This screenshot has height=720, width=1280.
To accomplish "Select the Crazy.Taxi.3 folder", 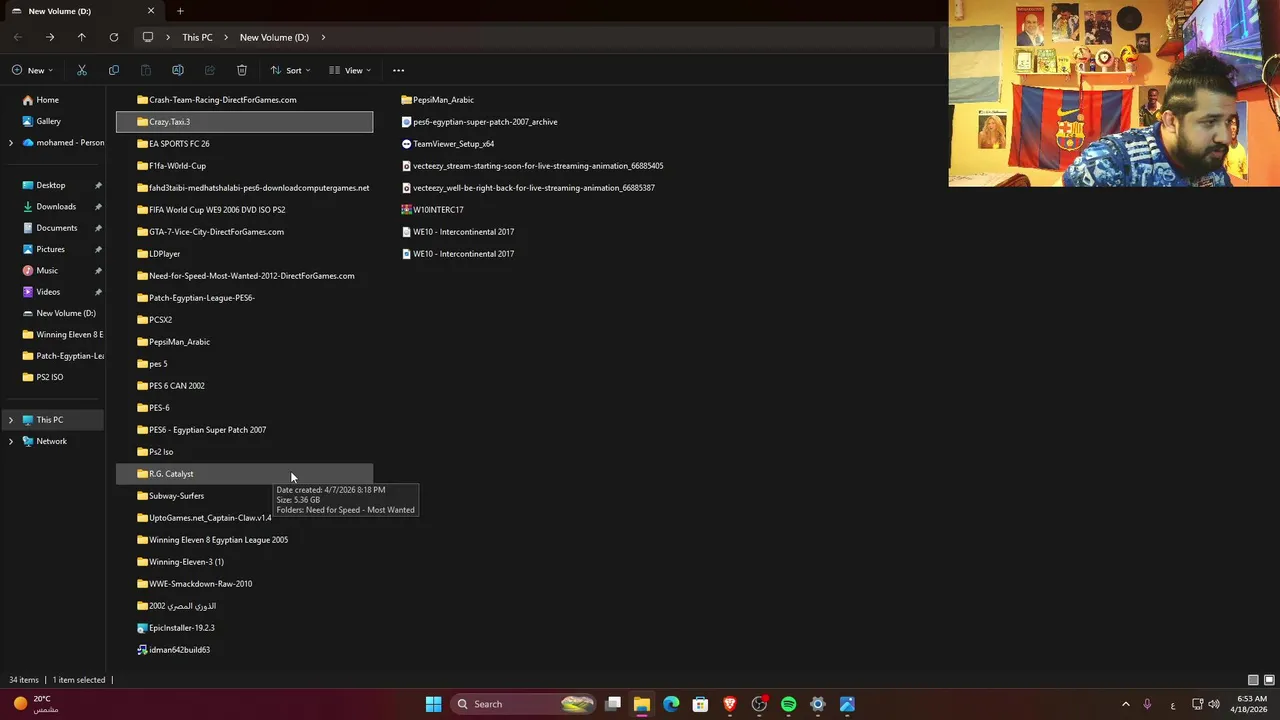I will pos(244,122).
